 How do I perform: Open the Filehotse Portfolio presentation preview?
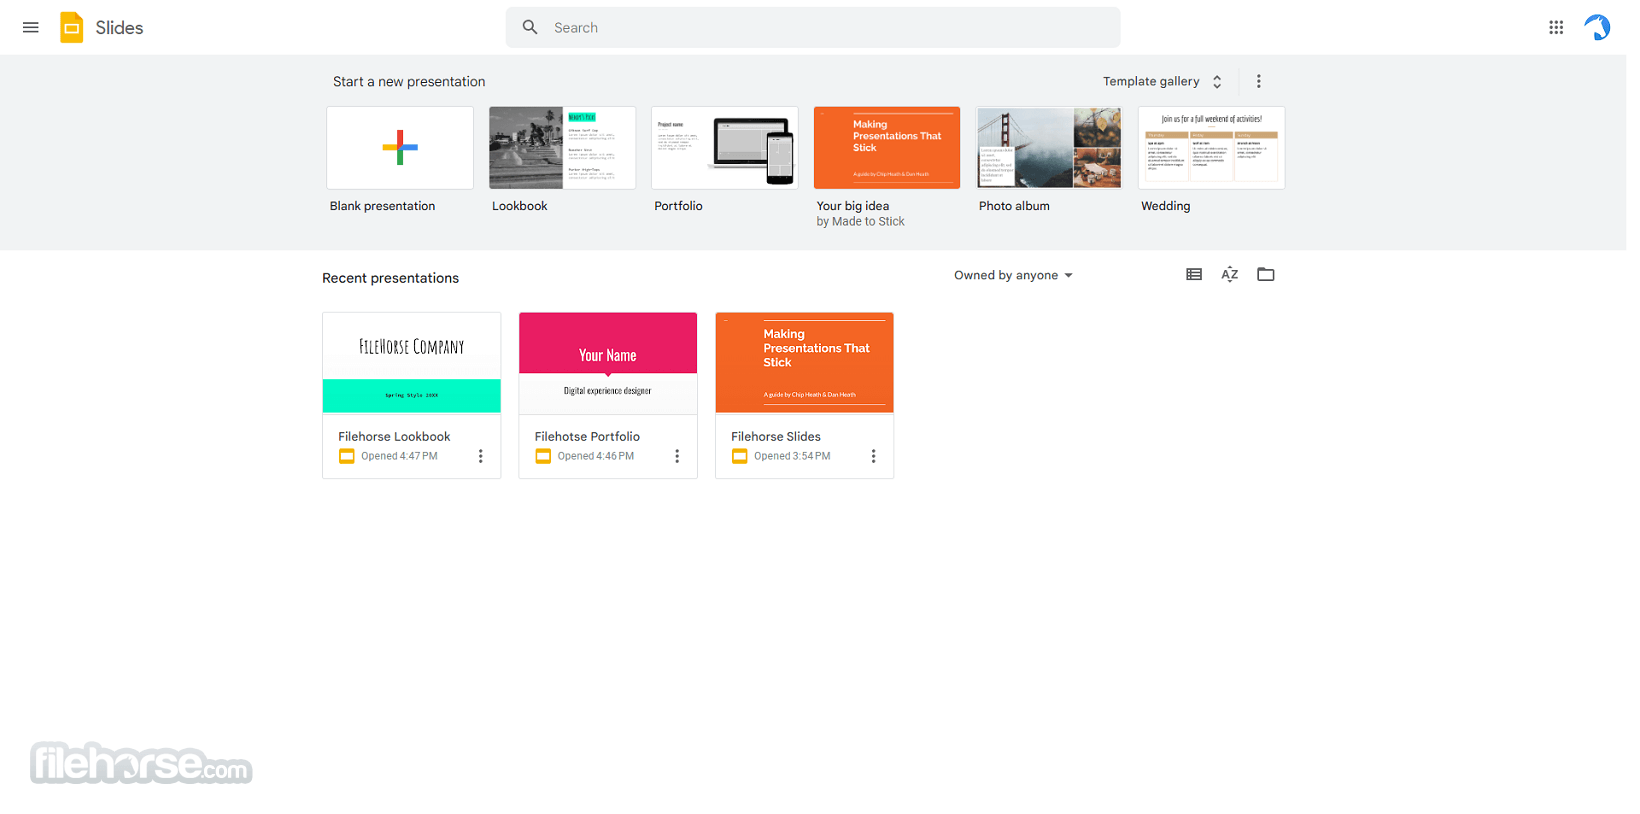click(608, 363)
